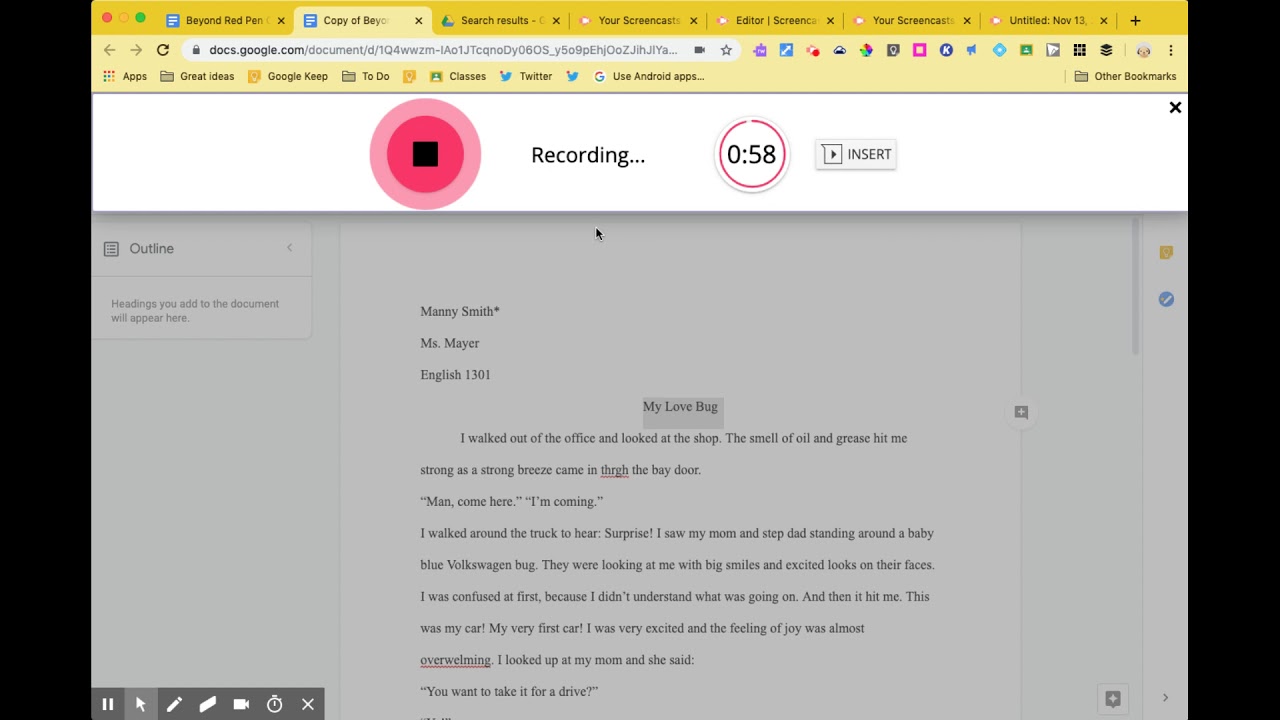1280x720 pixels.
Task: Reload the current page
Action: pyautogui.click(x=162, y=50)
